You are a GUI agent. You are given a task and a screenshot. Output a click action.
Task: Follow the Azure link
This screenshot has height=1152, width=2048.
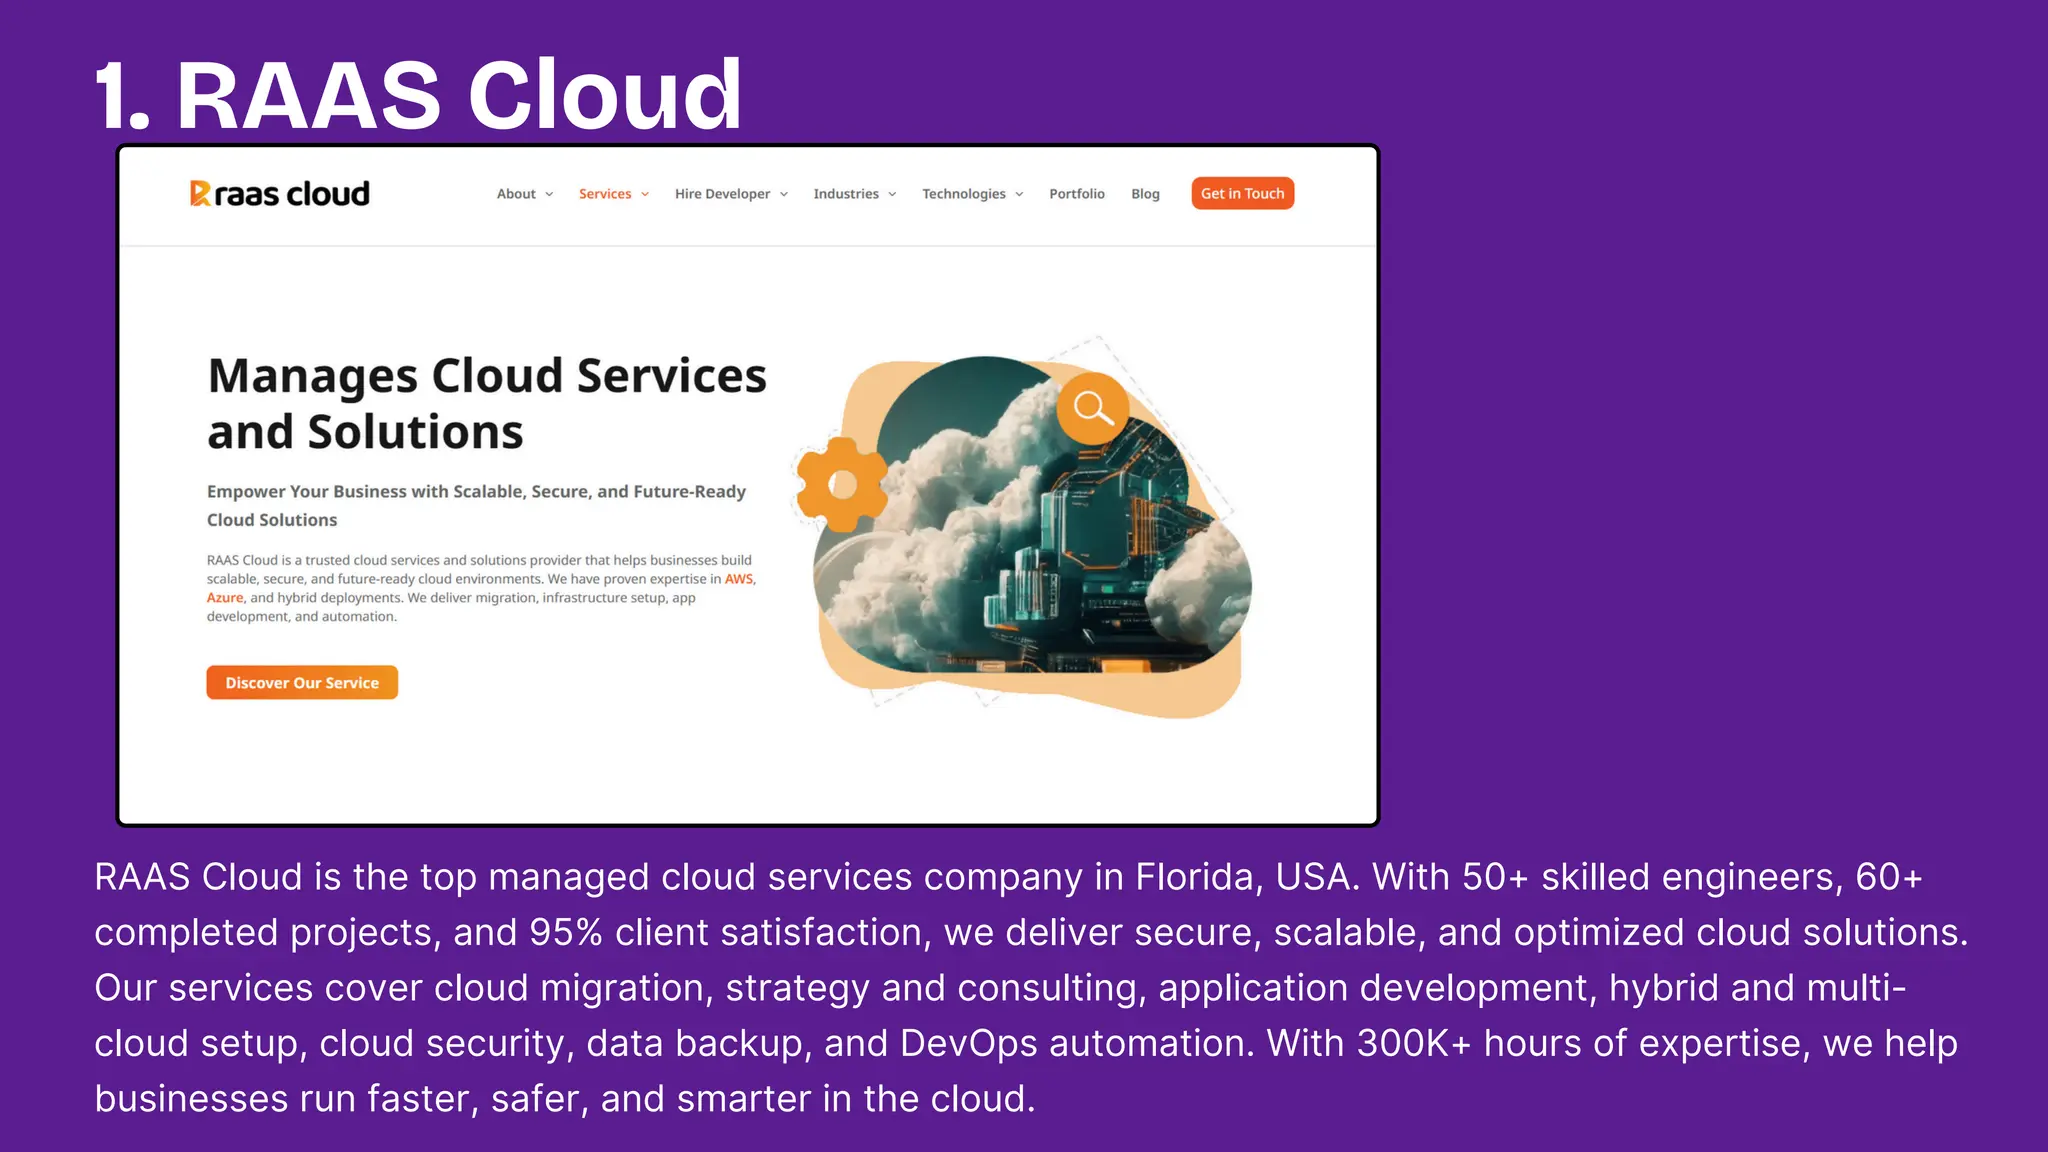225,598
